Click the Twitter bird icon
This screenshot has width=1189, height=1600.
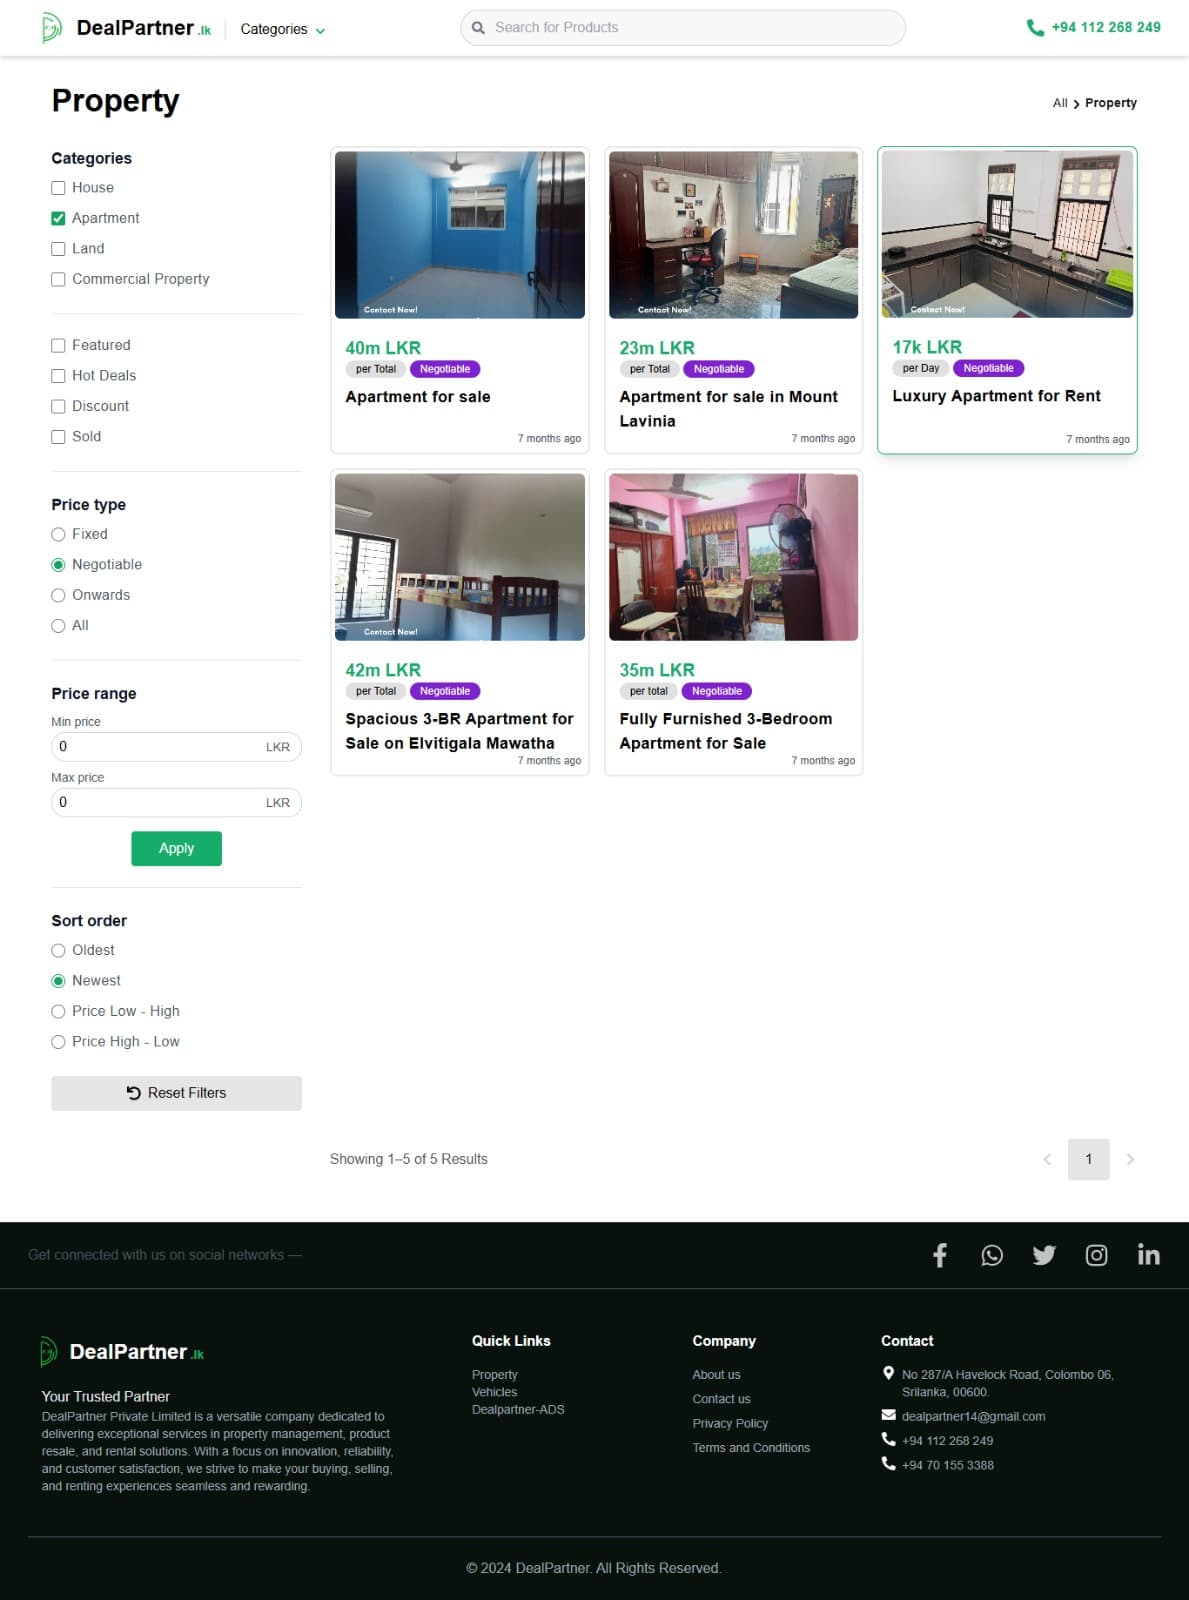pyautogui.click(x=1043, y=1255)
